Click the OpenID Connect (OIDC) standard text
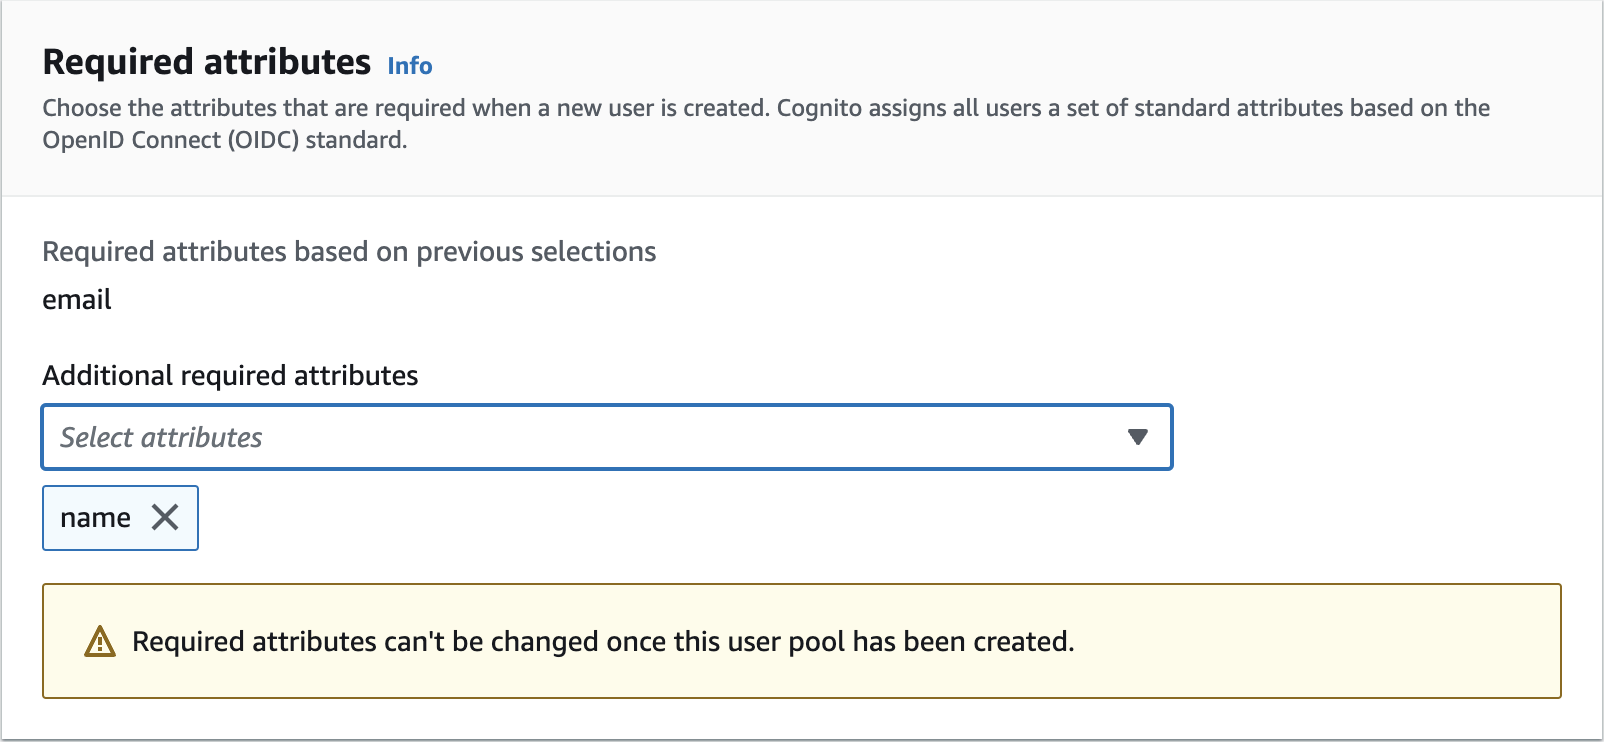 tap(224, 140)
